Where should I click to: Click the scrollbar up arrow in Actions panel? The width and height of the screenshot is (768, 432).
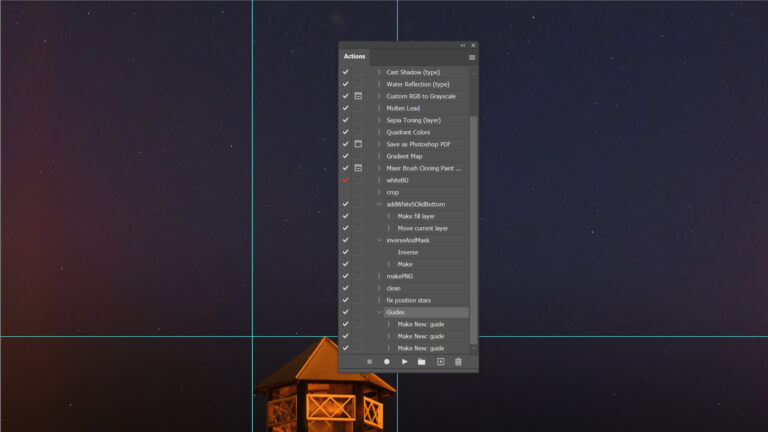tap(473, 73)
